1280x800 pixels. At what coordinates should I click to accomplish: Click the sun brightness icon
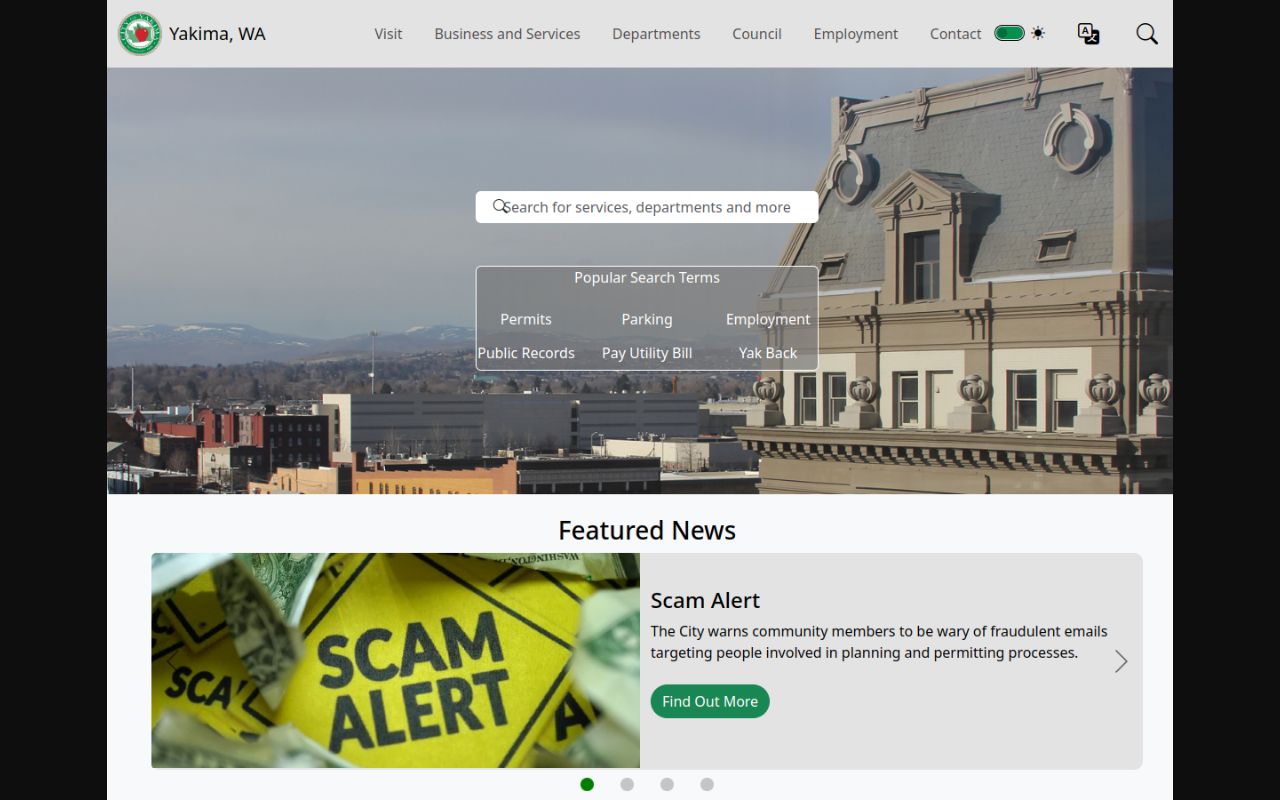tap(1038, 33)
